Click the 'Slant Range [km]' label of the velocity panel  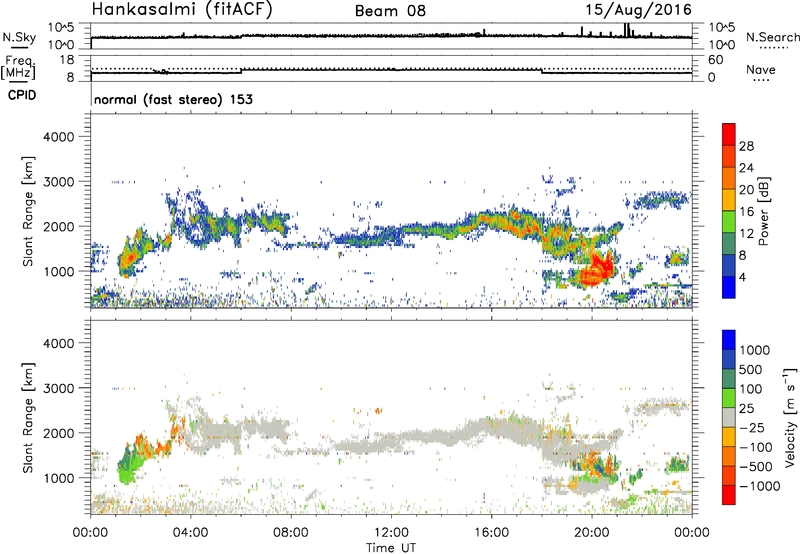point(28,417)
